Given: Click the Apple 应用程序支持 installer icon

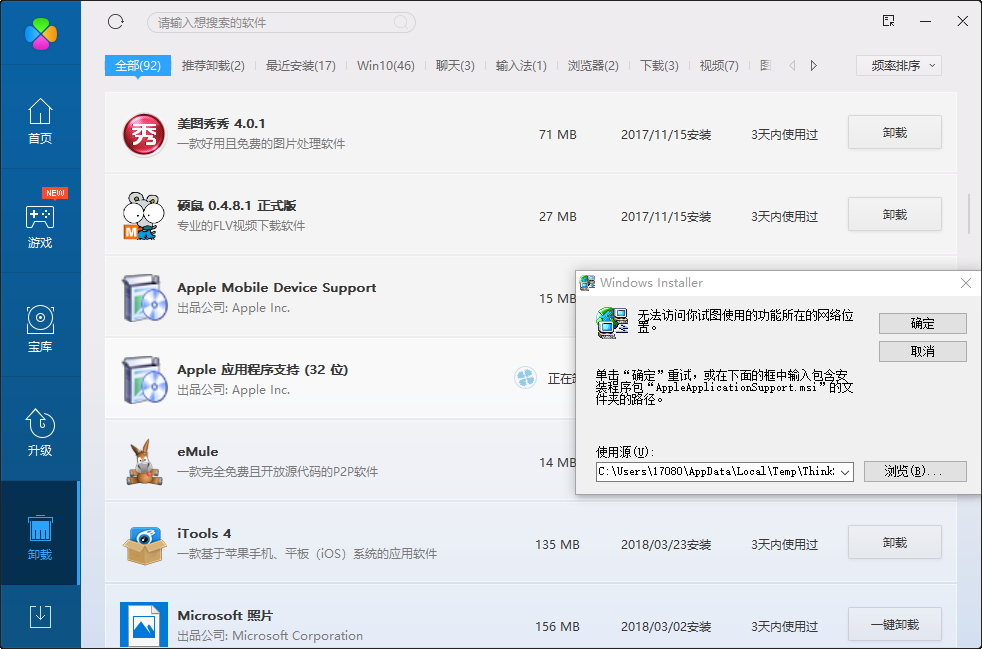Looking at the screenshot, I should tap(145, 380).
